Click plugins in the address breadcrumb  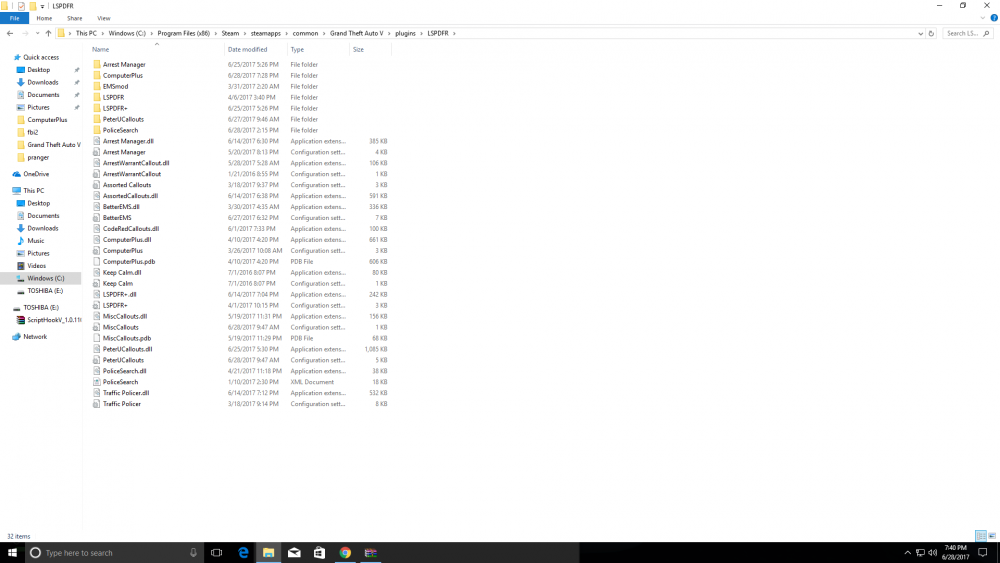(x=405, y=33)
